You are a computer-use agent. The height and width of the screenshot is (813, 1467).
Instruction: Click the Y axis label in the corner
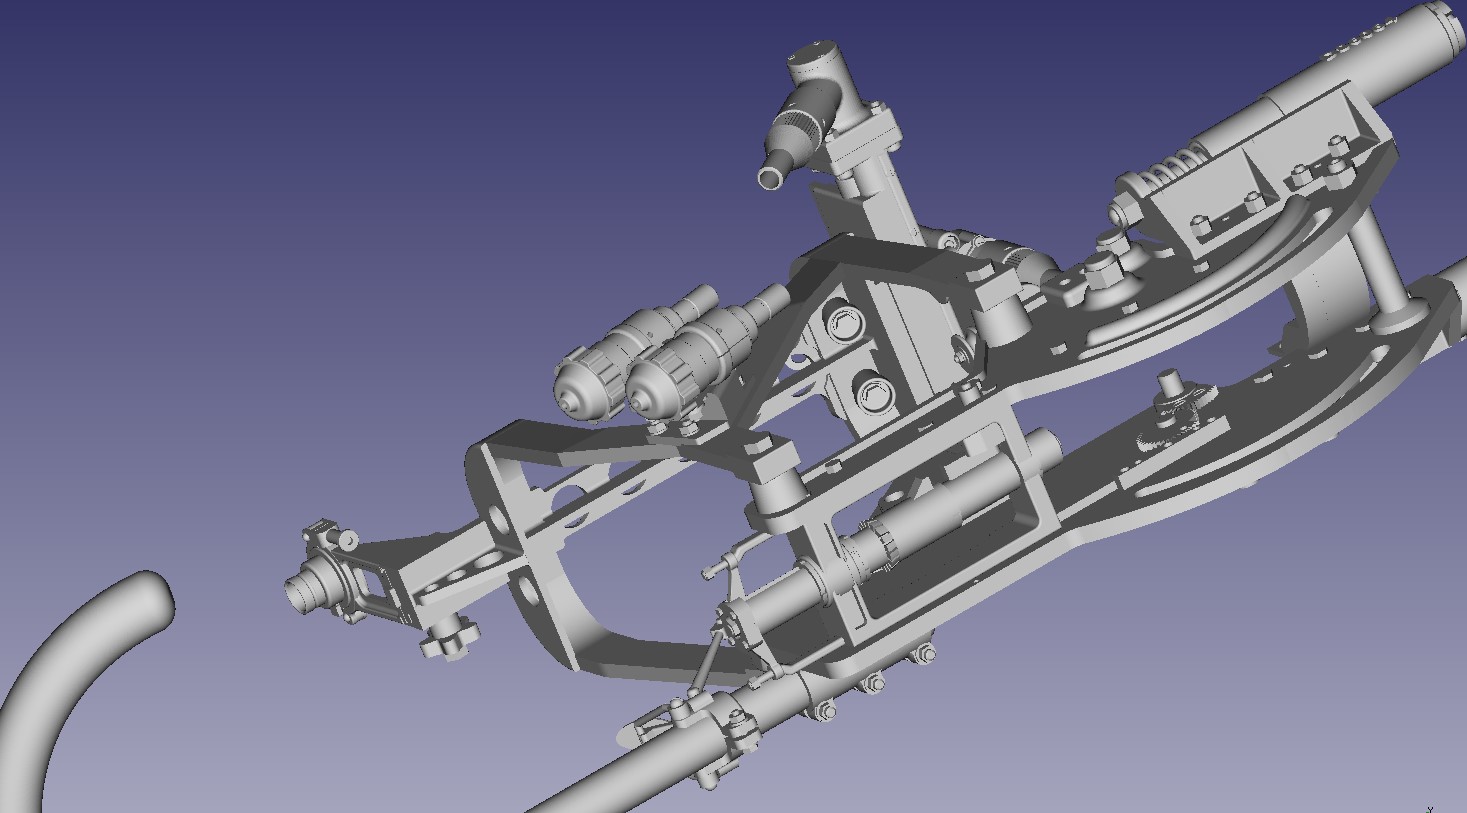(x=1430, y=807)
